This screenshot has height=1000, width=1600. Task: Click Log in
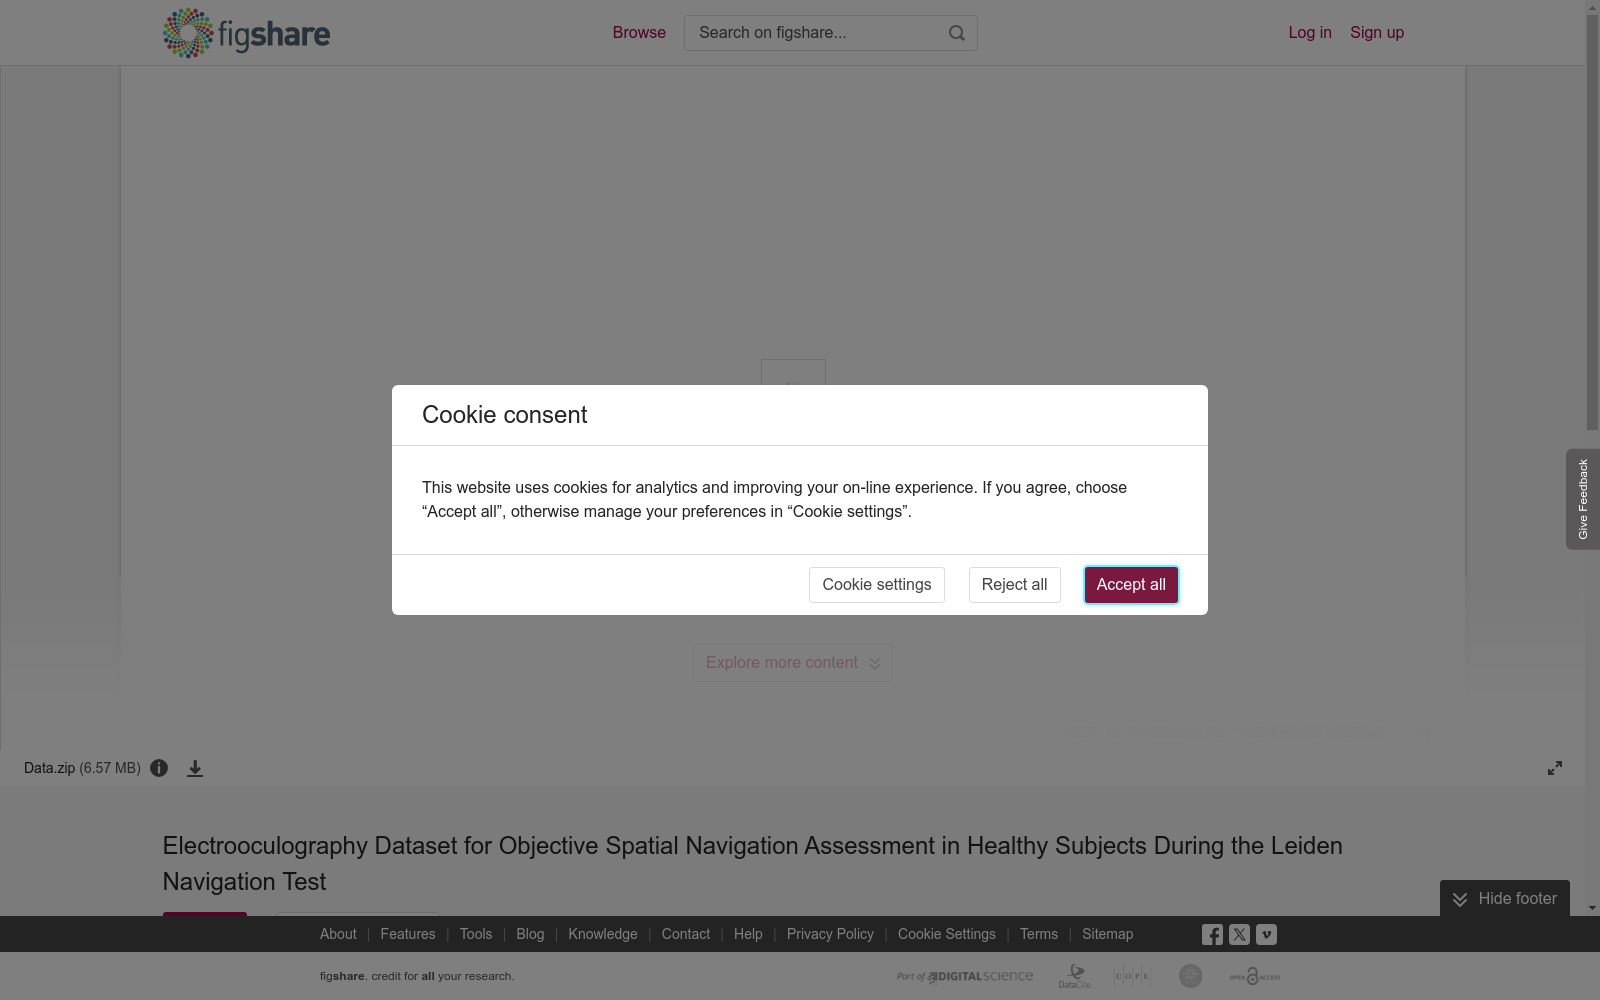pos(1310,32)
